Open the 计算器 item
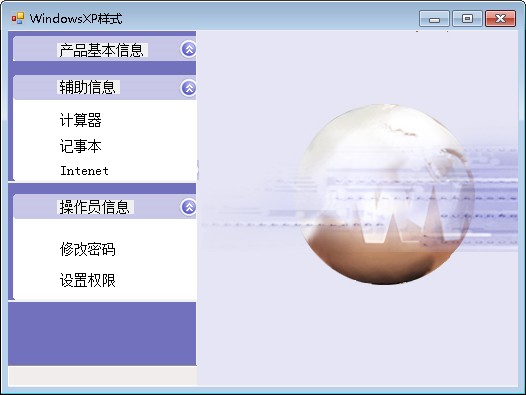The image size is (526, 395). [x=81, y=120]
